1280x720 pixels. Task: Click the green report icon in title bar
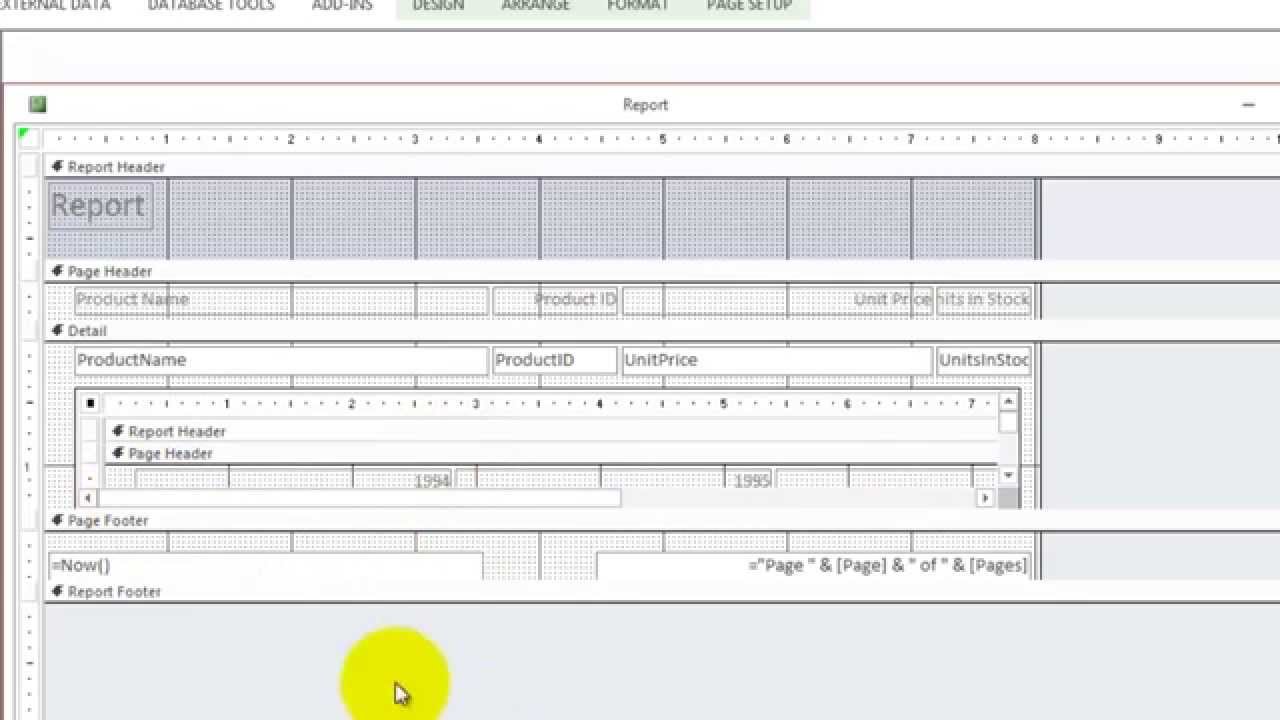pyautogui.click(x=38, y=104)
